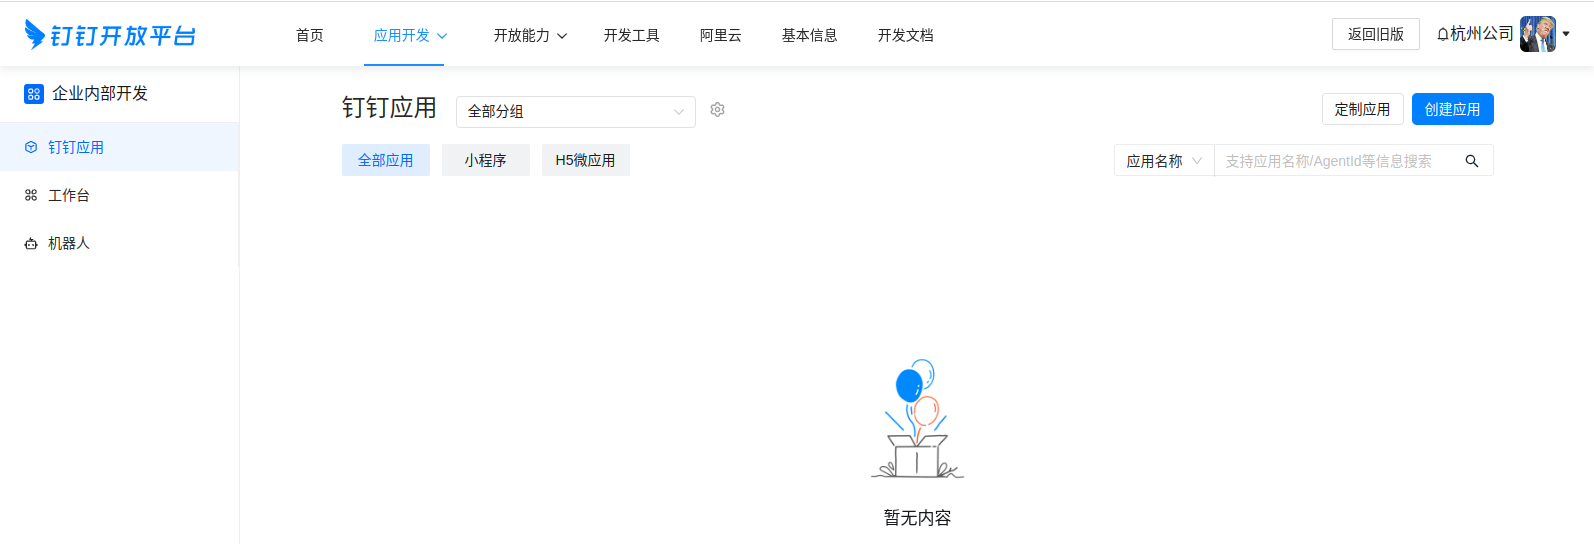The image size is (1594, 544).
Task: Expand the 全部分组 group dropdown
Action: [x=575, y=112]
